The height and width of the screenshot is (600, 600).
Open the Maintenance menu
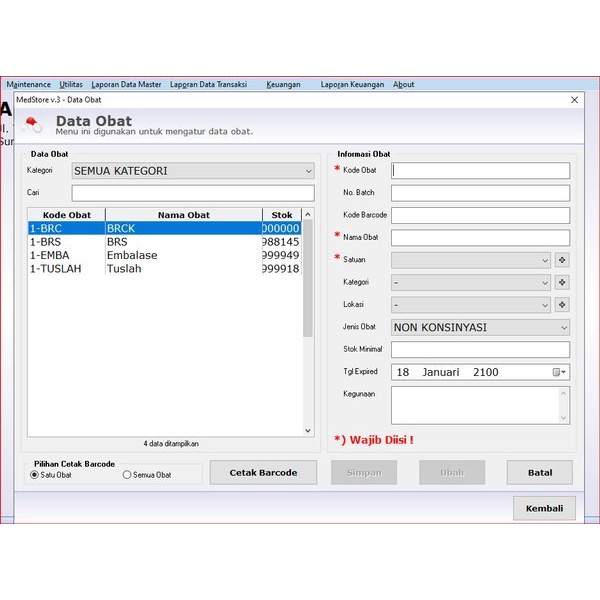point(29,84)
